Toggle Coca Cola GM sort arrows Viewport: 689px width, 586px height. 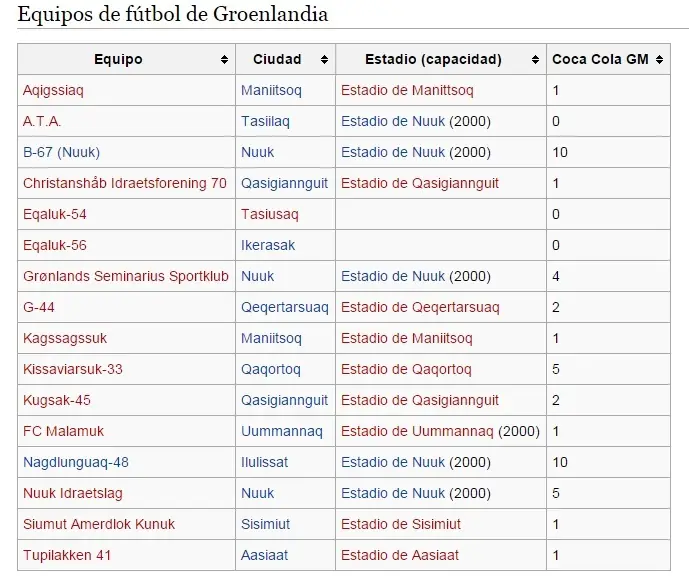point(659,60)
